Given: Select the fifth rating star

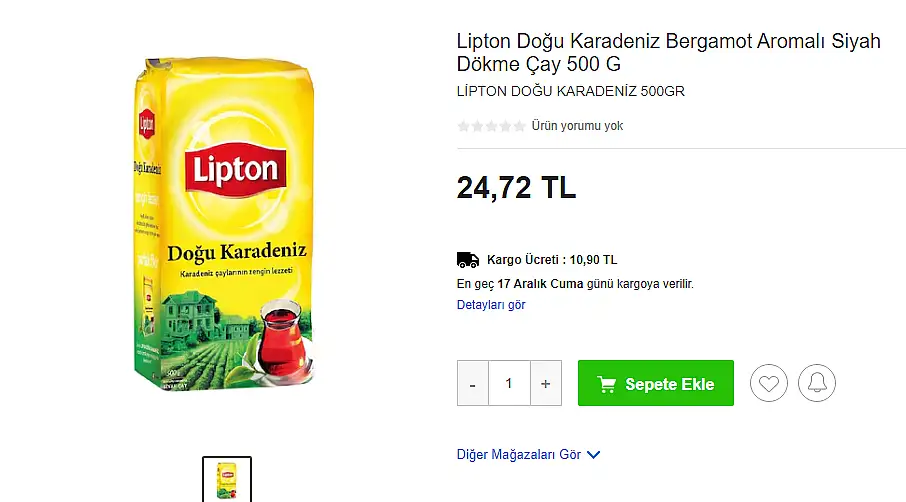Looking at the screenshot, I should [519, 126].
